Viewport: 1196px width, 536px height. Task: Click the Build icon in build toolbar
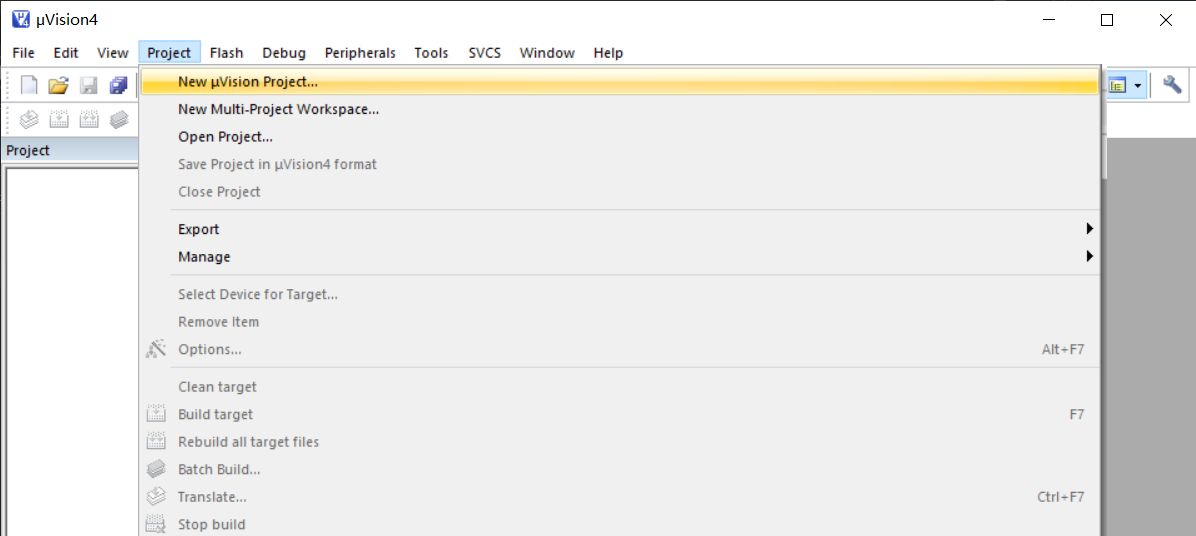click(x=59, y=120)
